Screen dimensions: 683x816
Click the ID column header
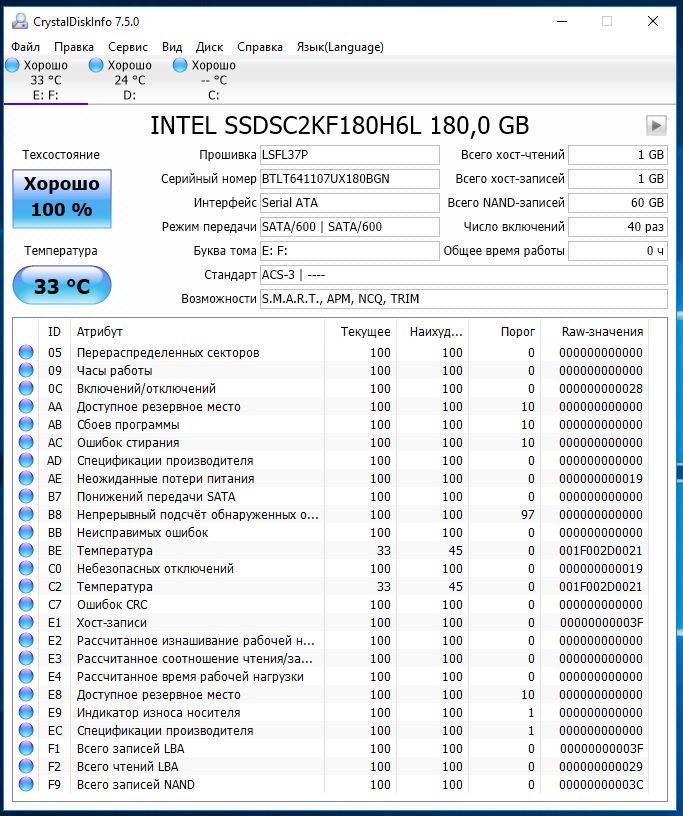[x=54, y=332]
